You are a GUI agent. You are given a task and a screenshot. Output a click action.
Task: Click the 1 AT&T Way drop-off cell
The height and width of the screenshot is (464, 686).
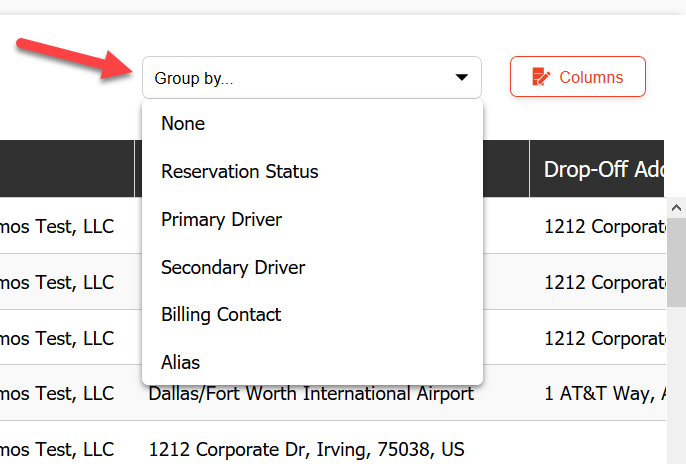(x=605, y=394)
